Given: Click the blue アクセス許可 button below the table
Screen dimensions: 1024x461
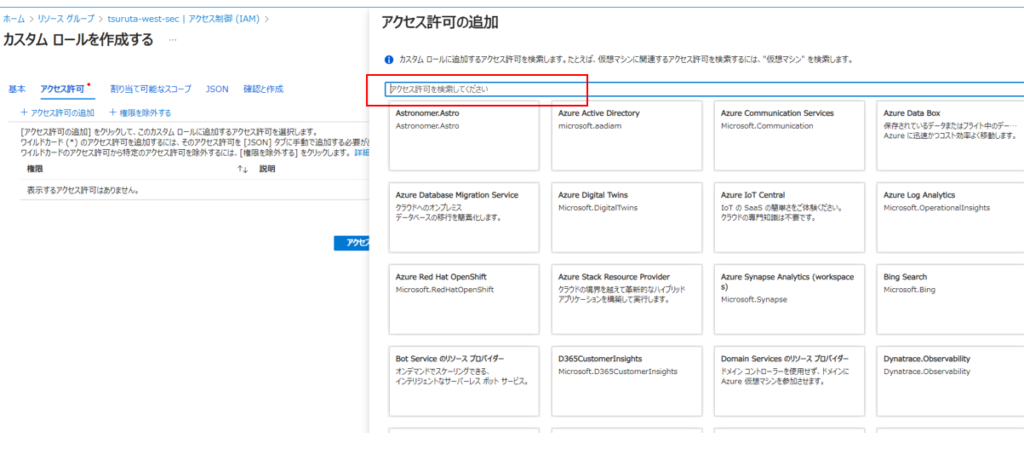Looking at the screenshot, I should coord(351,243).
